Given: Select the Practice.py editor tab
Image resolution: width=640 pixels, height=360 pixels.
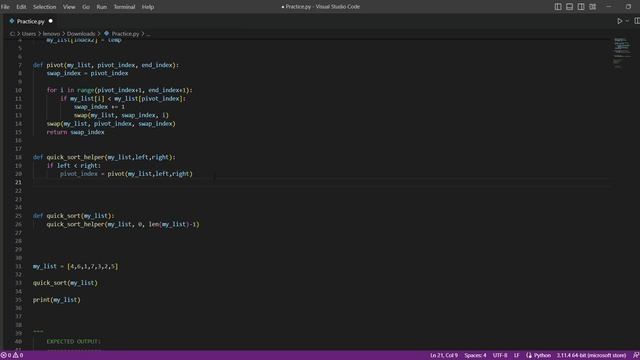Looking at the screenshot, I should point(31,21).
